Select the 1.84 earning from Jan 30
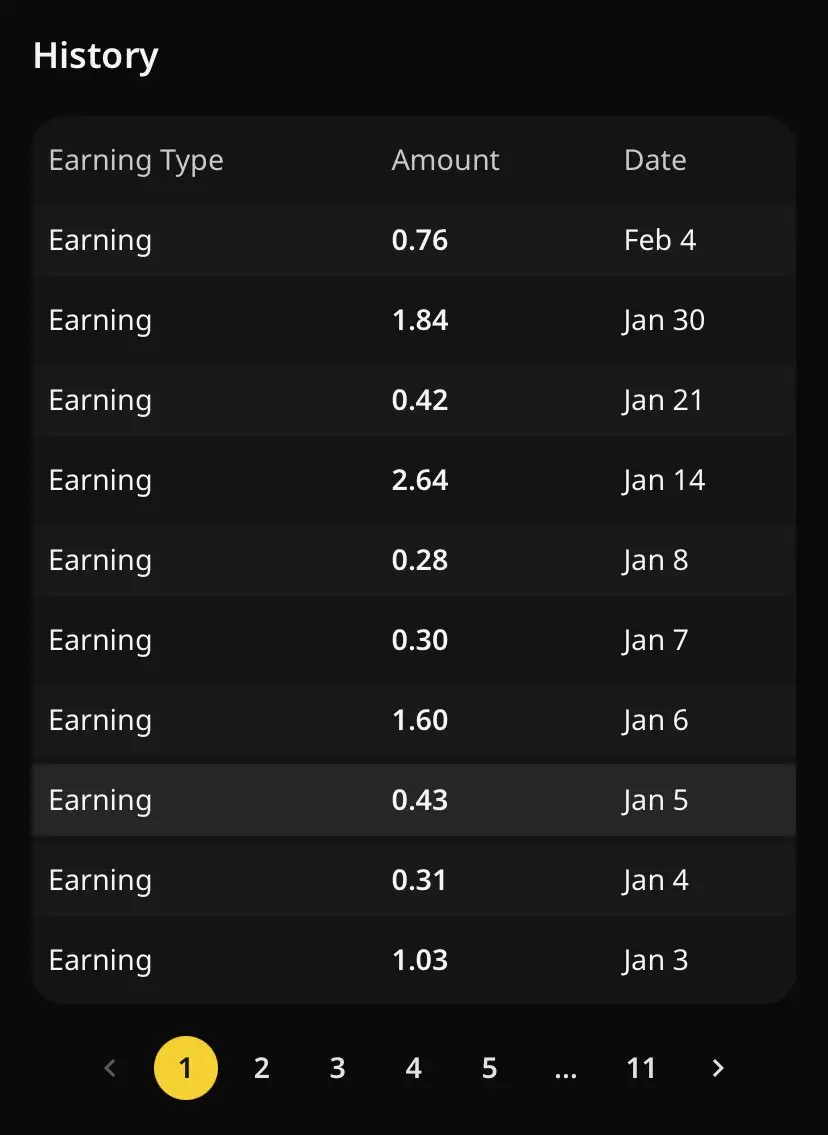Image resolution: width=828 pixels, height=1135 pixels. pyautogui.click(x=414, y=320)
